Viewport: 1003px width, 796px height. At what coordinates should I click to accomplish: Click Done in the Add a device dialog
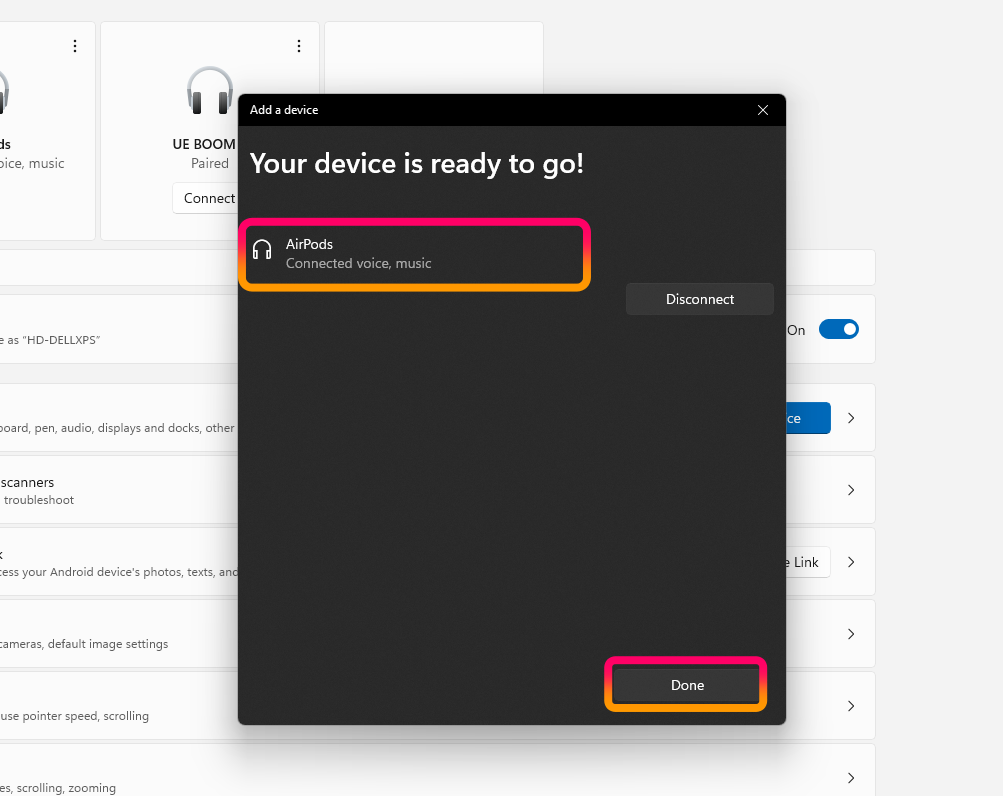click(x=686, y=685)
